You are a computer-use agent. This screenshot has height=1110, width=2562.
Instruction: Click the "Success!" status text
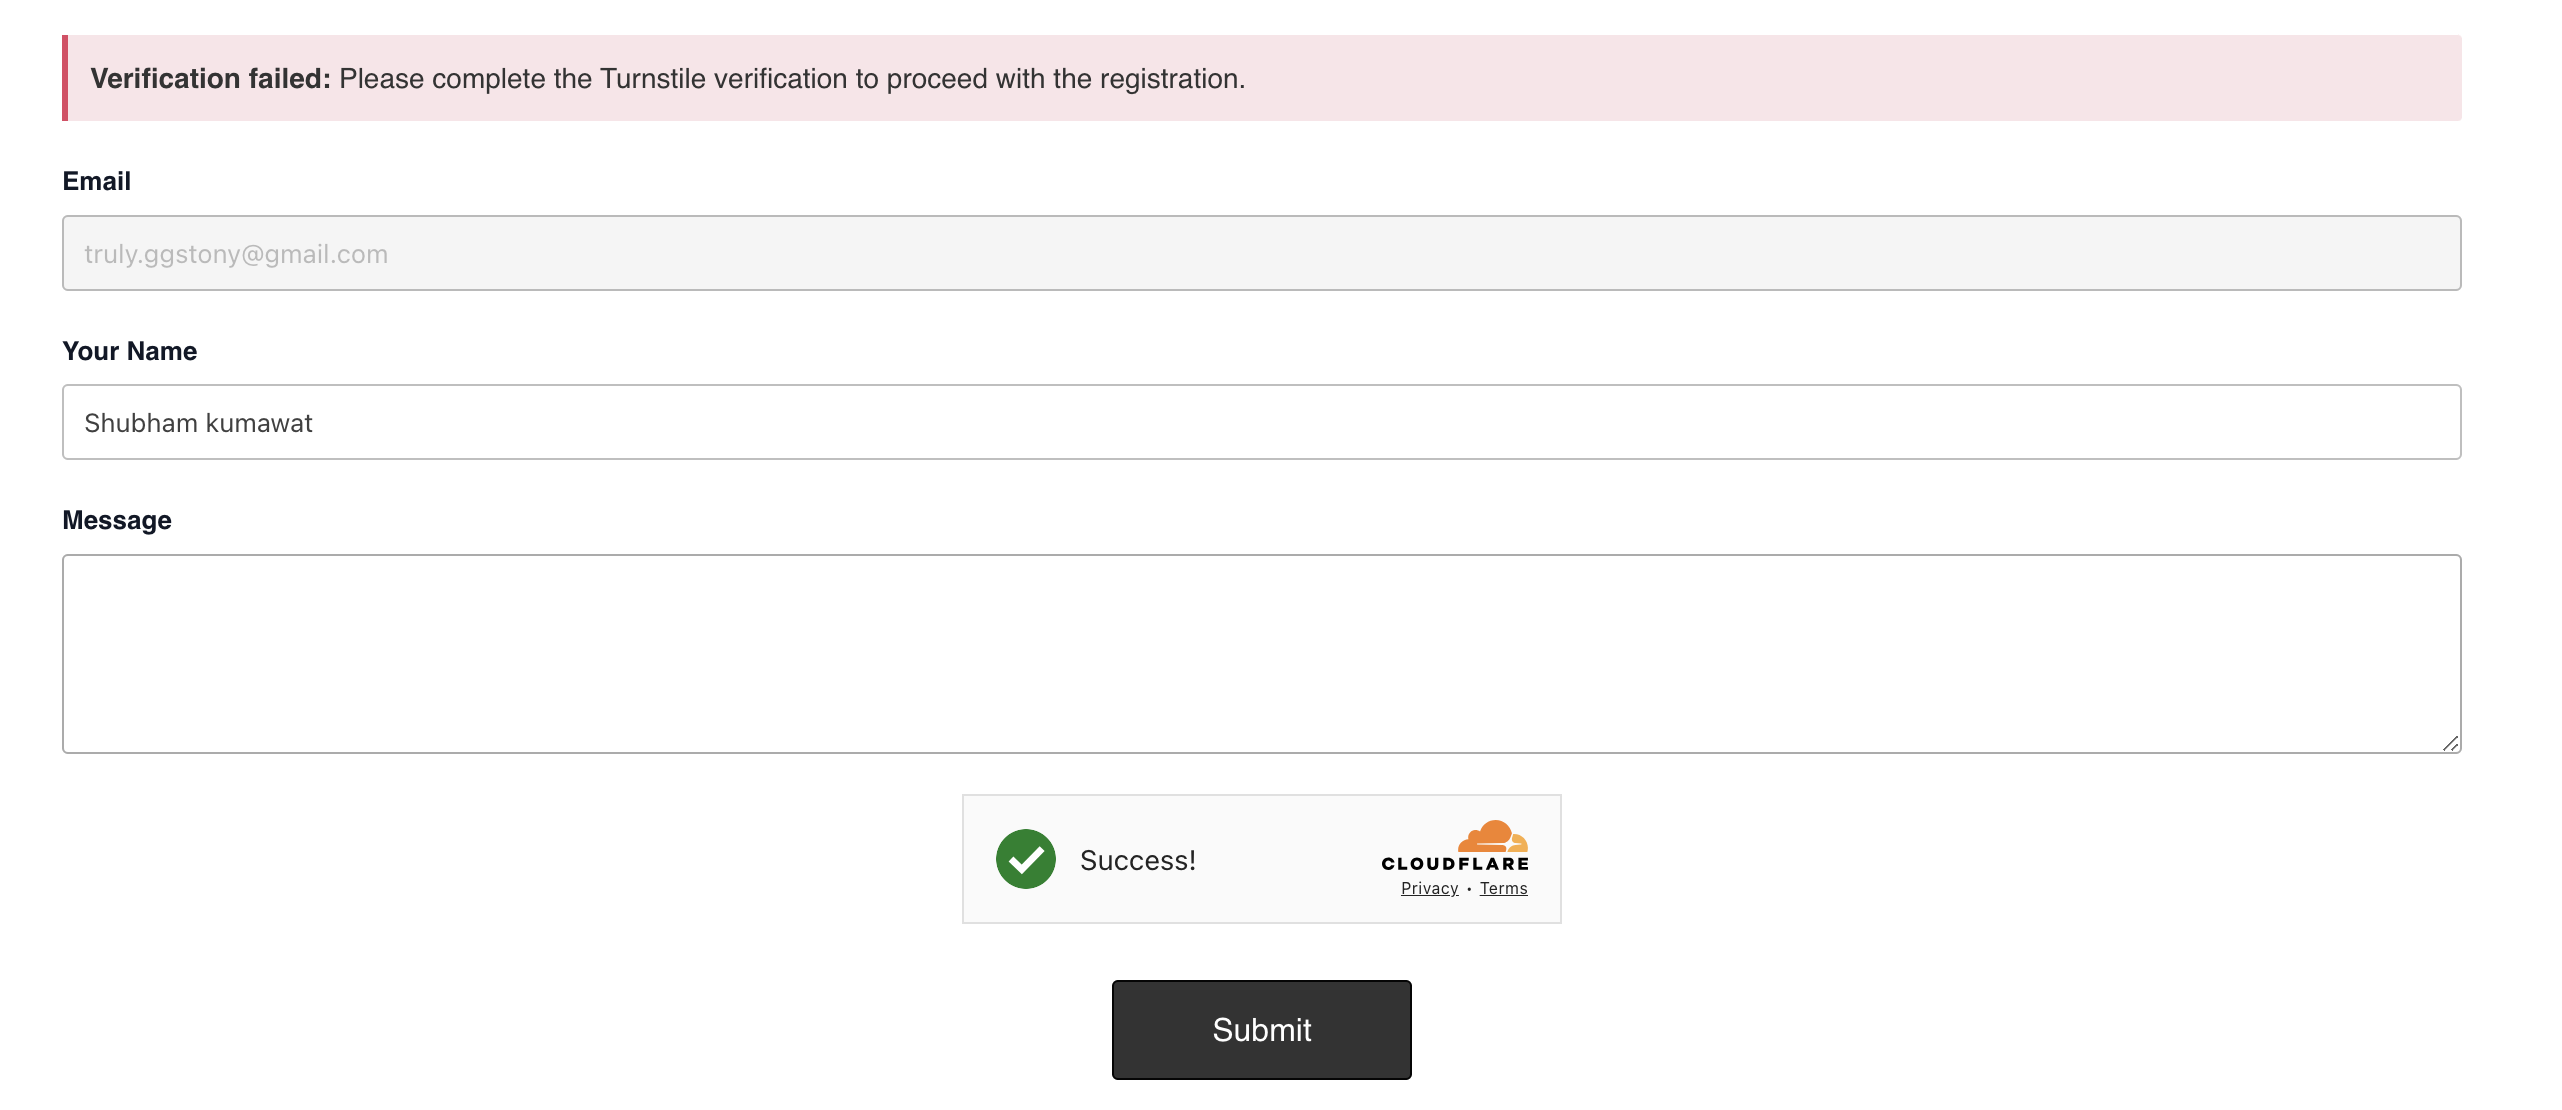coord(1137,860)
